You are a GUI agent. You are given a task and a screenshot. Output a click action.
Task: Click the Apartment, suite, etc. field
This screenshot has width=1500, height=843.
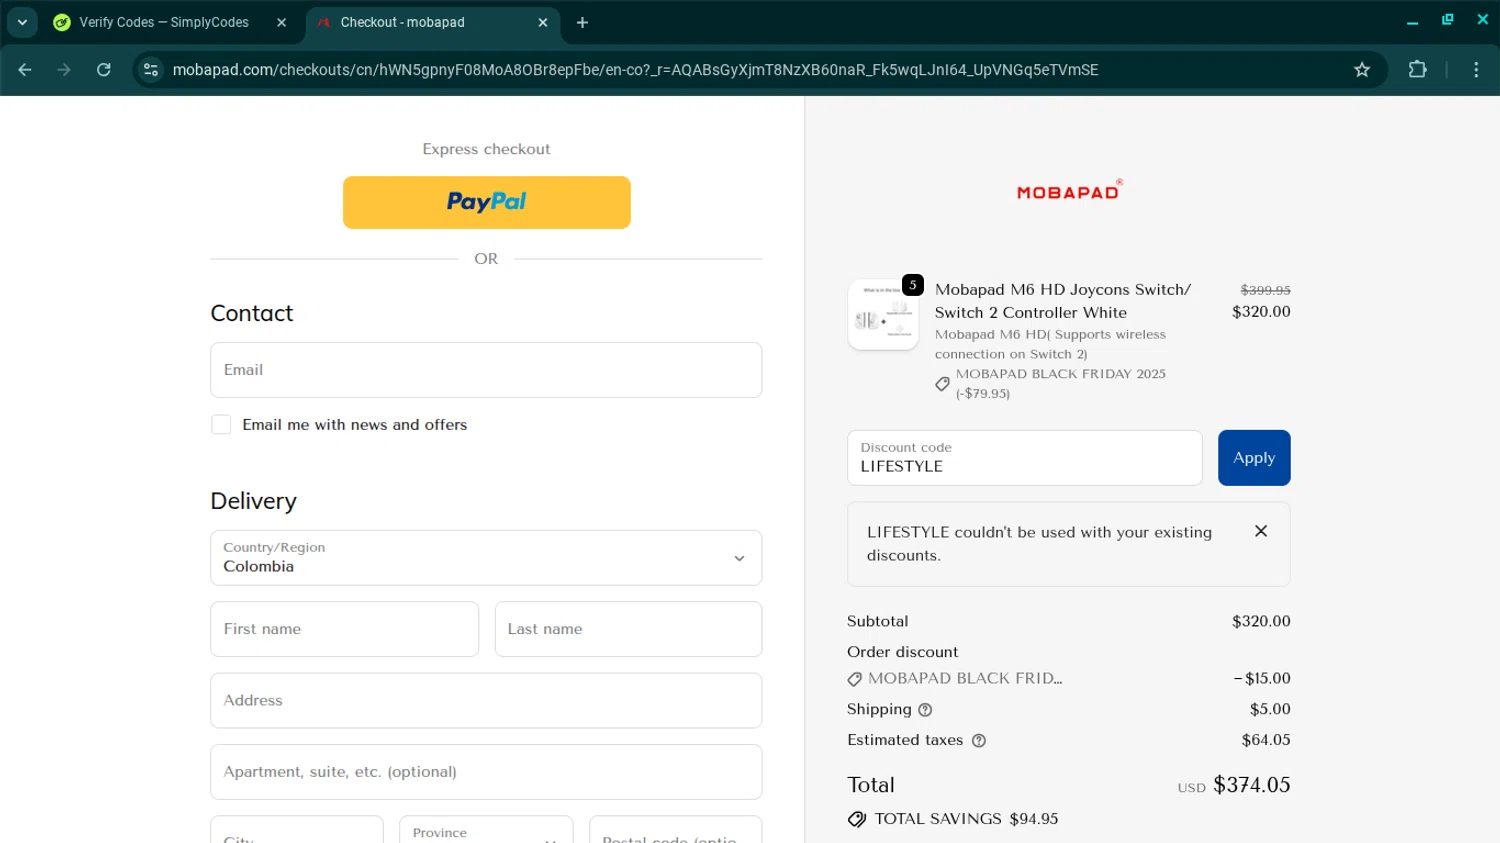(x=486, y=772)
